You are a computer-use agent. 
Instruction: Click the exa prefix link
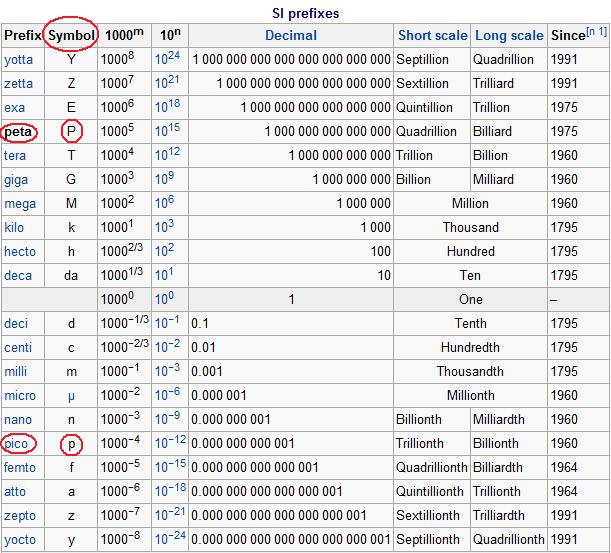tap(15, 107)
